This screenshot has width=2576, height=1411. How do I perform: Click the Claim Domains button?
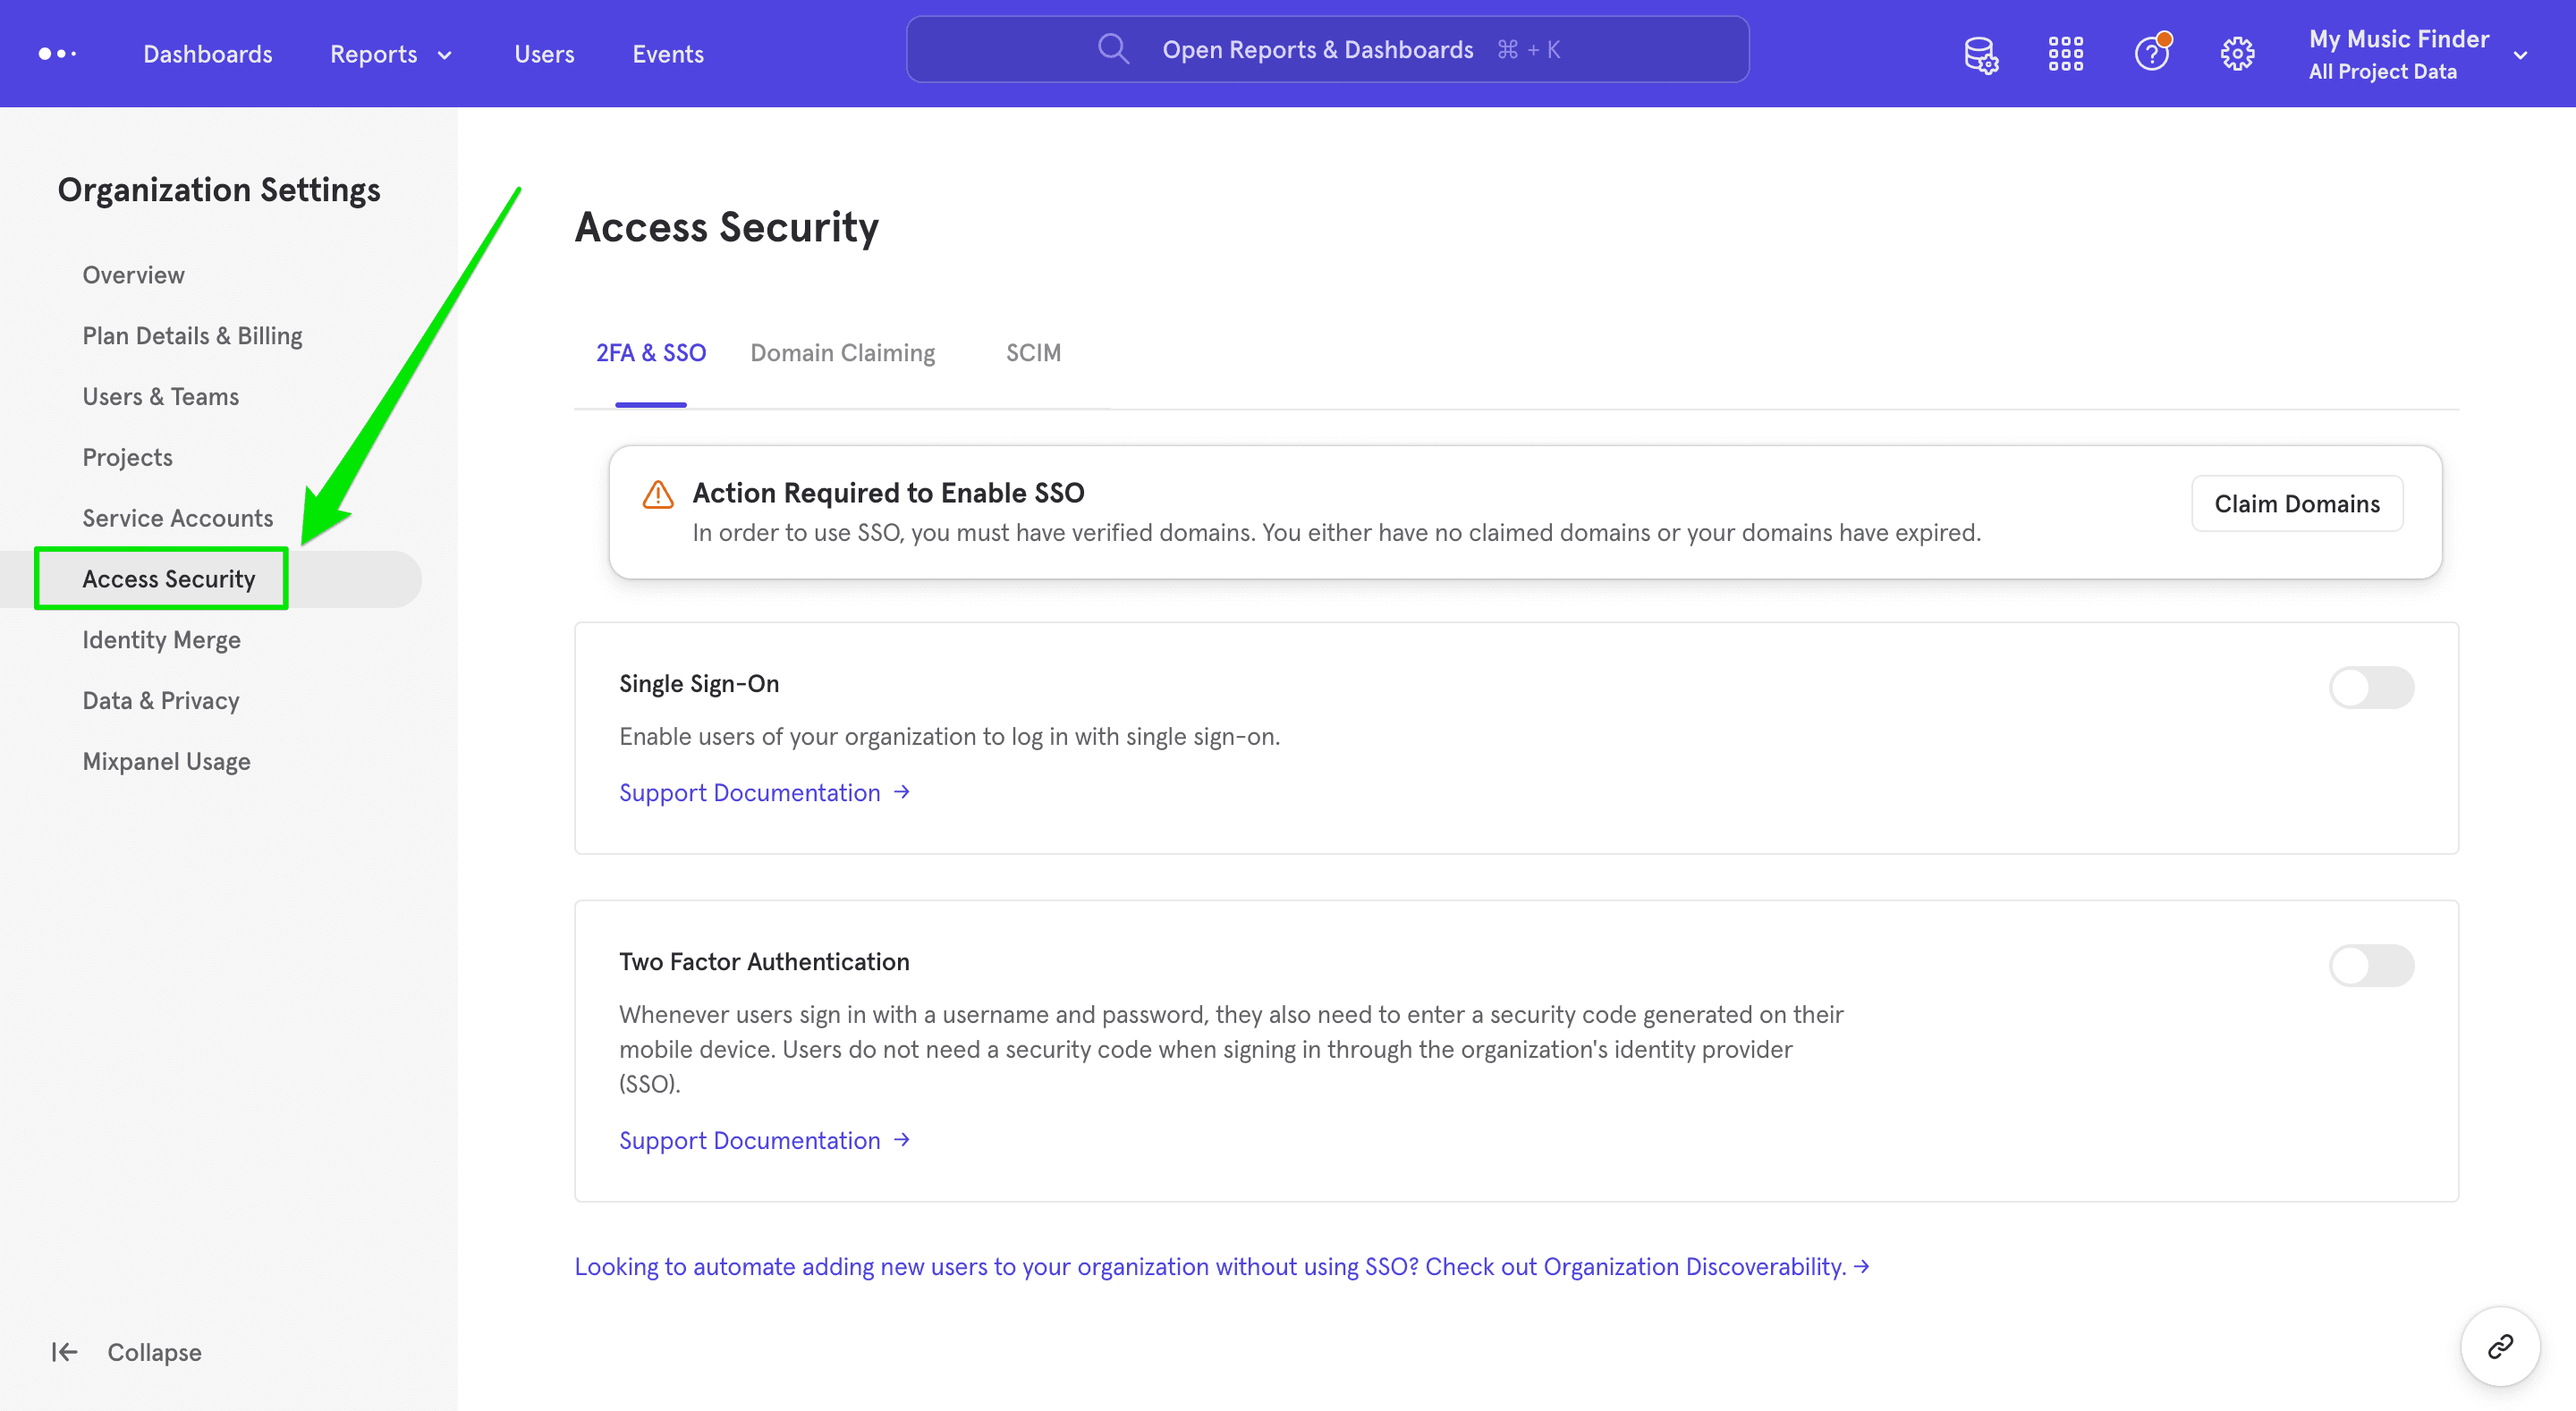(2297, 503)
